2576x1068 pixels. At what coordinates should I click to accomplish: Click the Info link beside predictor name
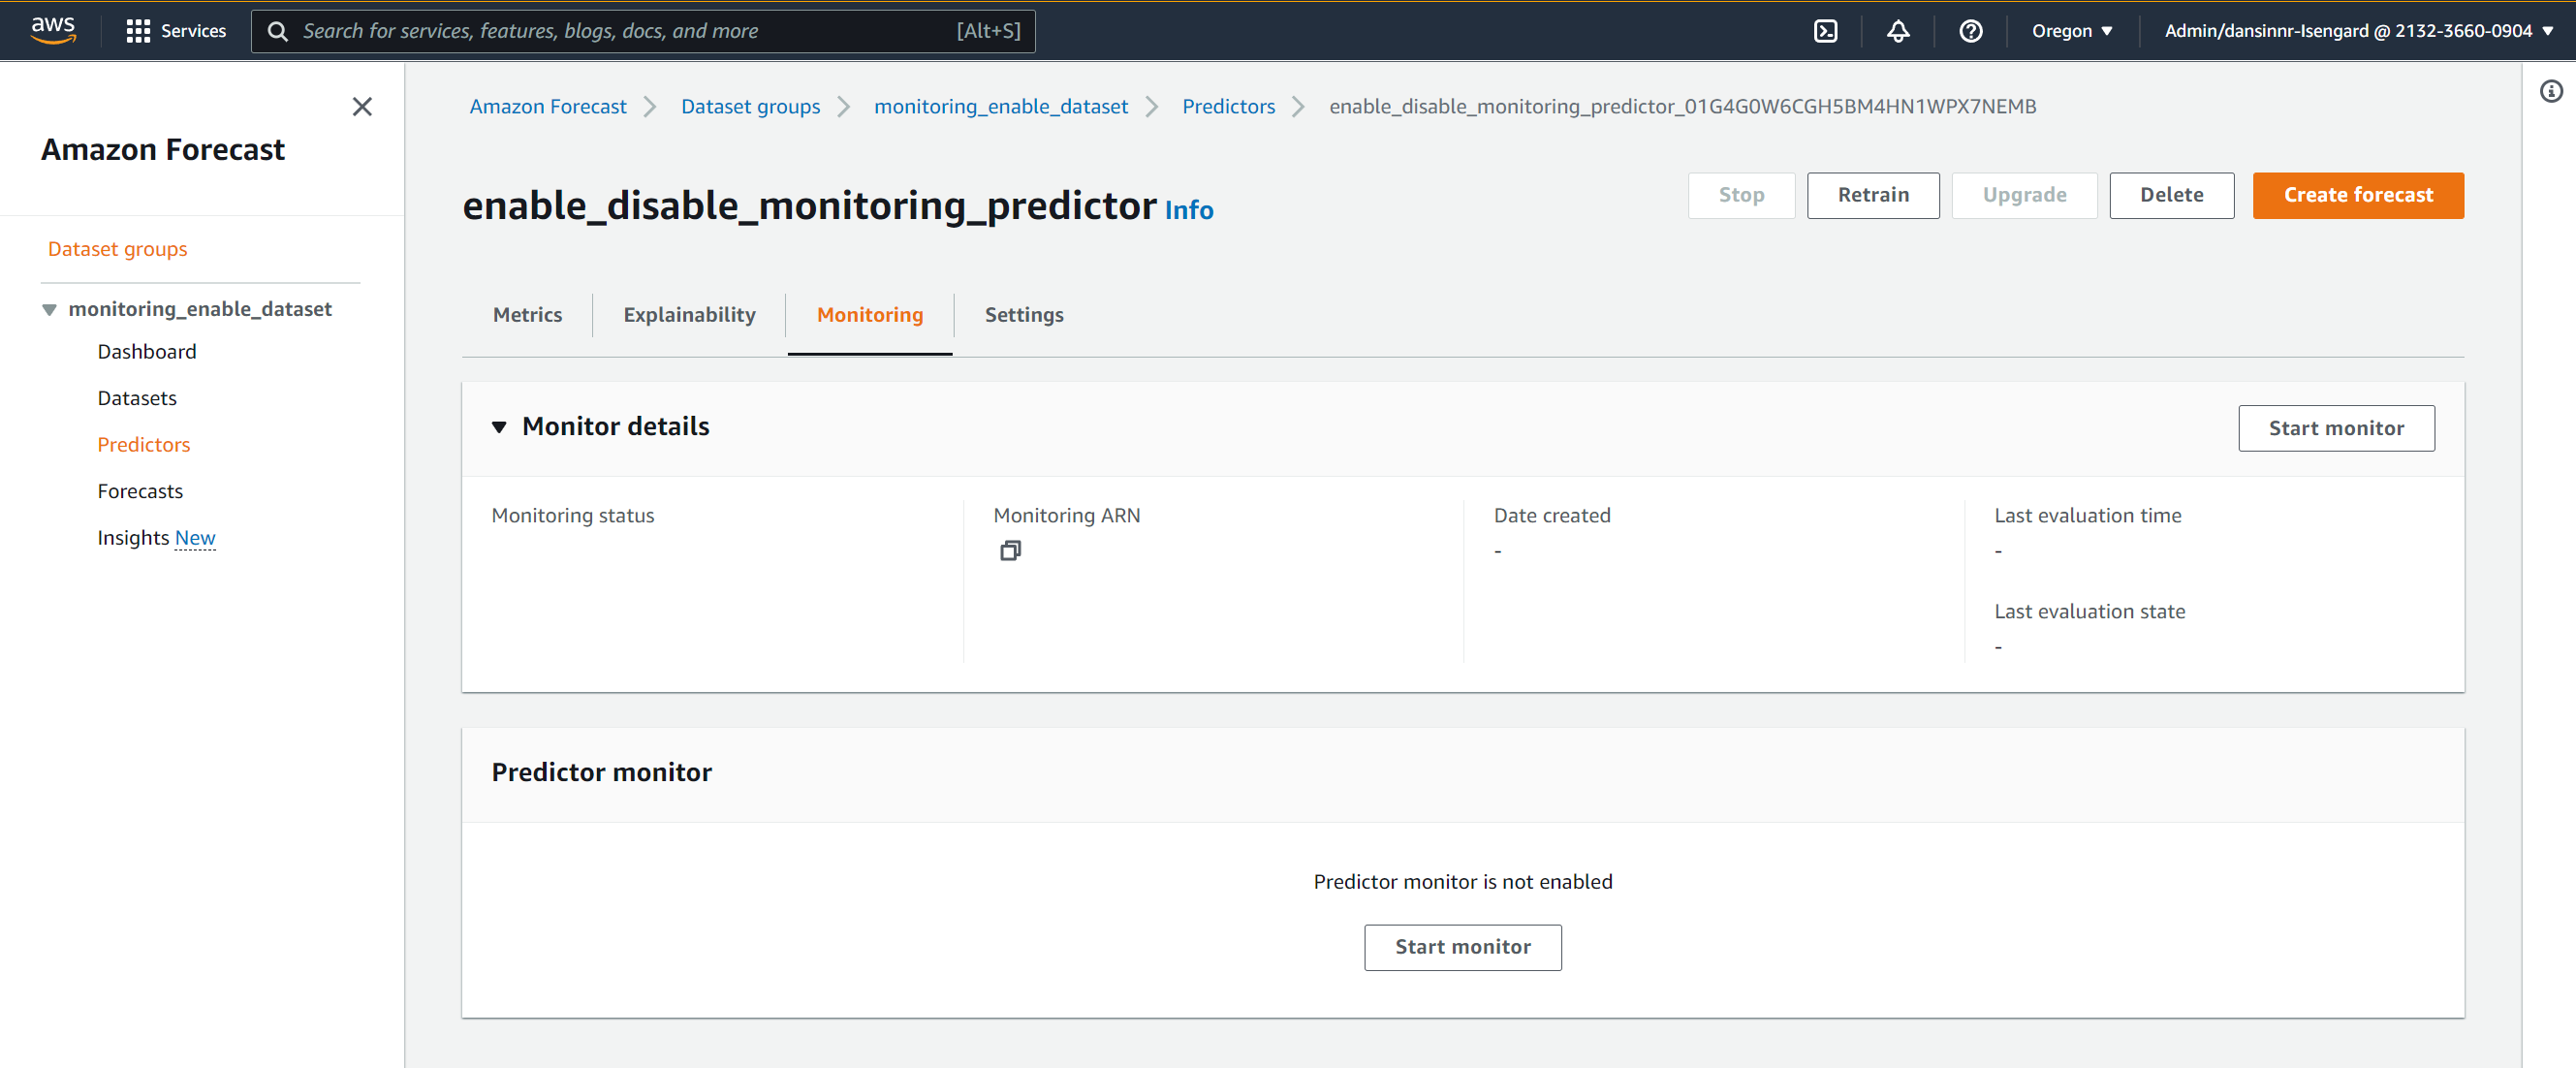pos(1188,210)
